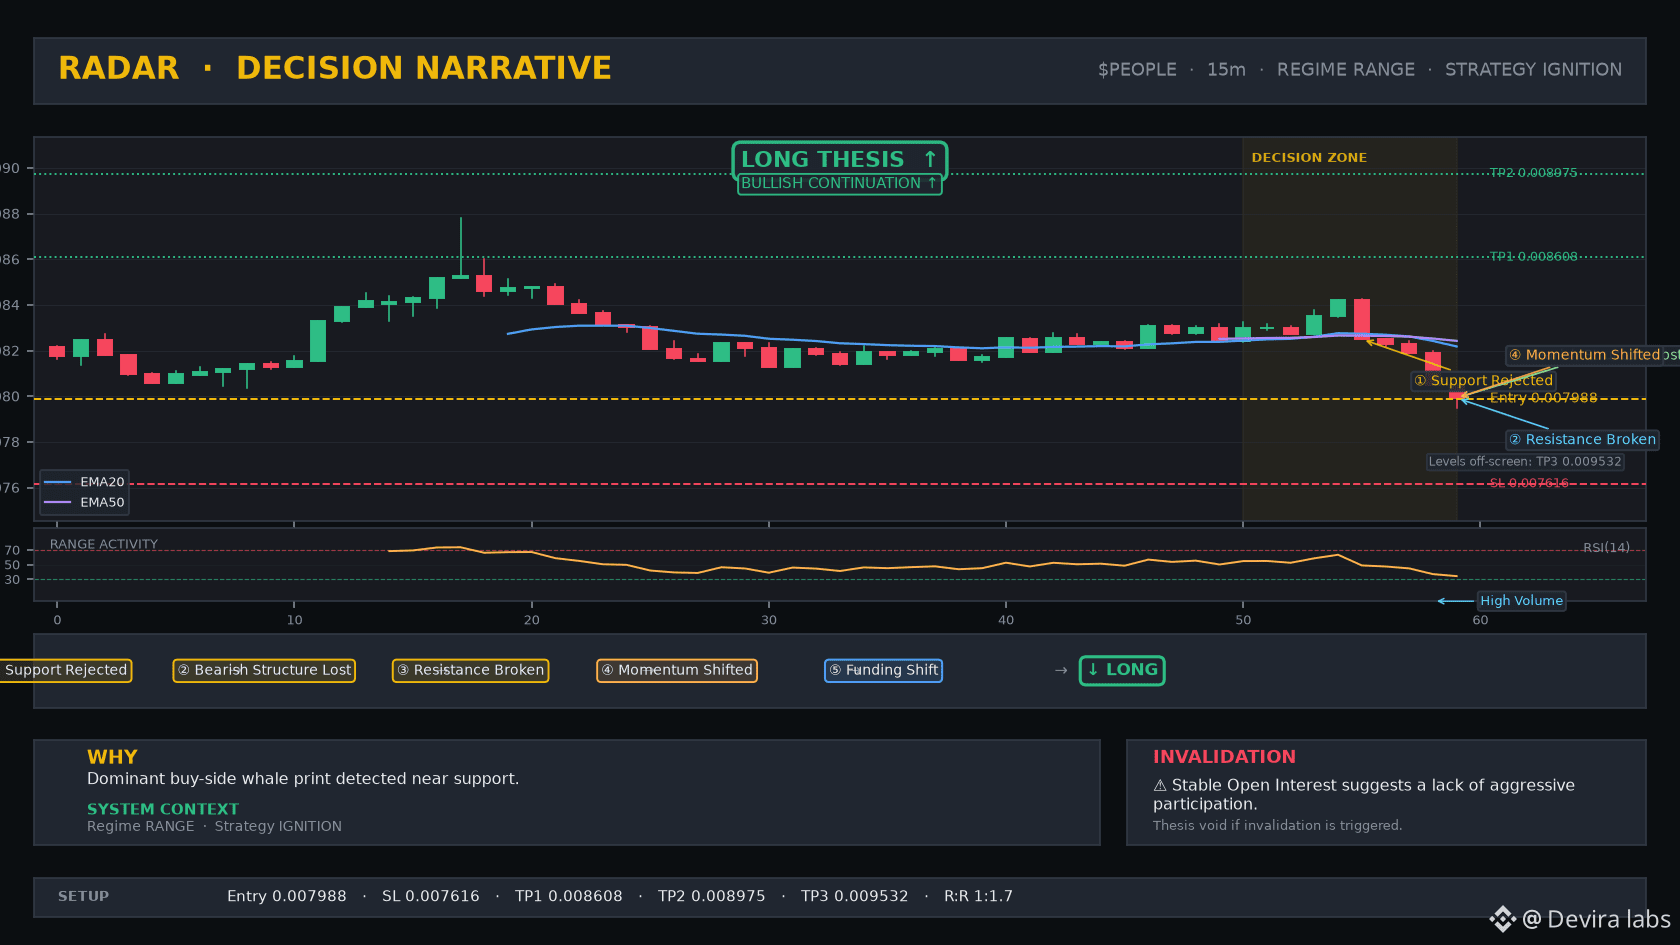
Task: Click the Support Rejected chart annotation
Action: (x=1484, y=381)
